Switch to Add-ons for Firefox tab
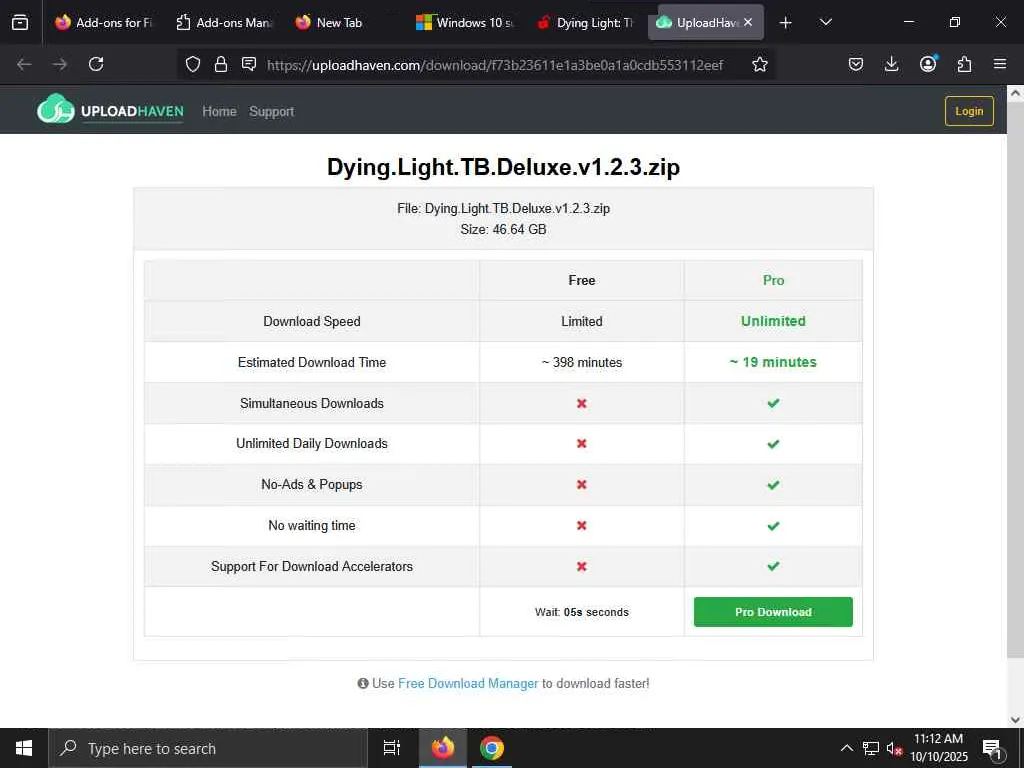This screenshot has height=768, width=1024. click(103, 22)
